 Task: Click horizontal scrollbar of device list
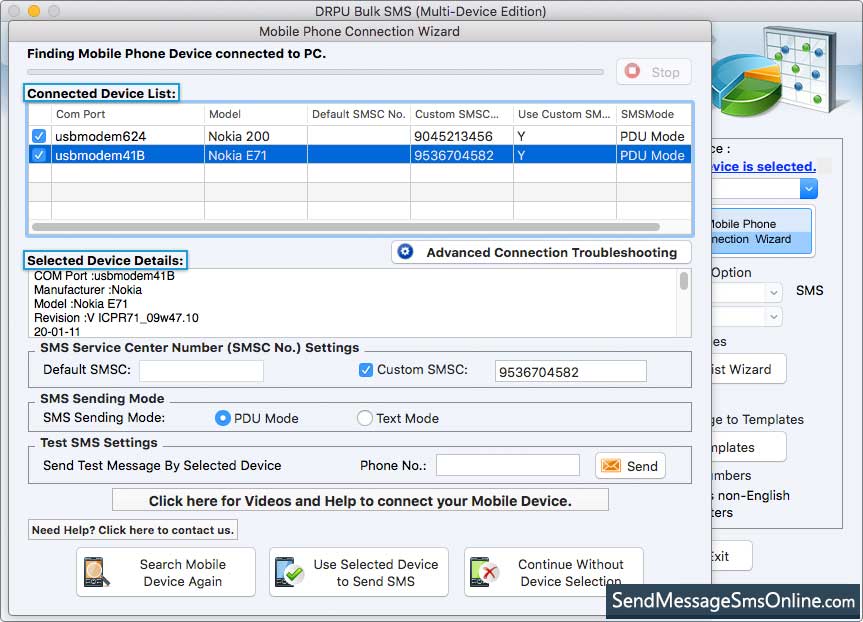coord(346,227)
